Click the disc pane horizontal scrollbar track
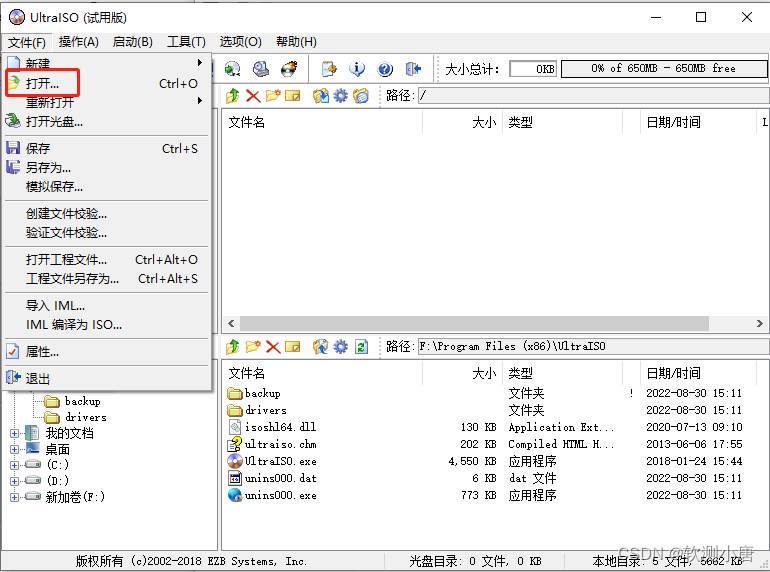This screenshot has width=770, height=572. 474,324
